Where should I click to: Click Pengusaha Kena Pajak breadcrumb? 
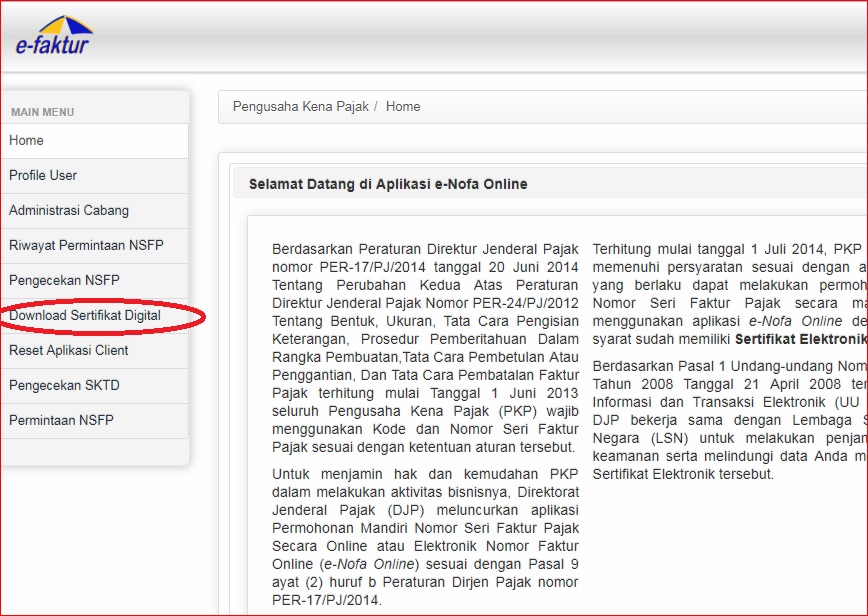301,106
